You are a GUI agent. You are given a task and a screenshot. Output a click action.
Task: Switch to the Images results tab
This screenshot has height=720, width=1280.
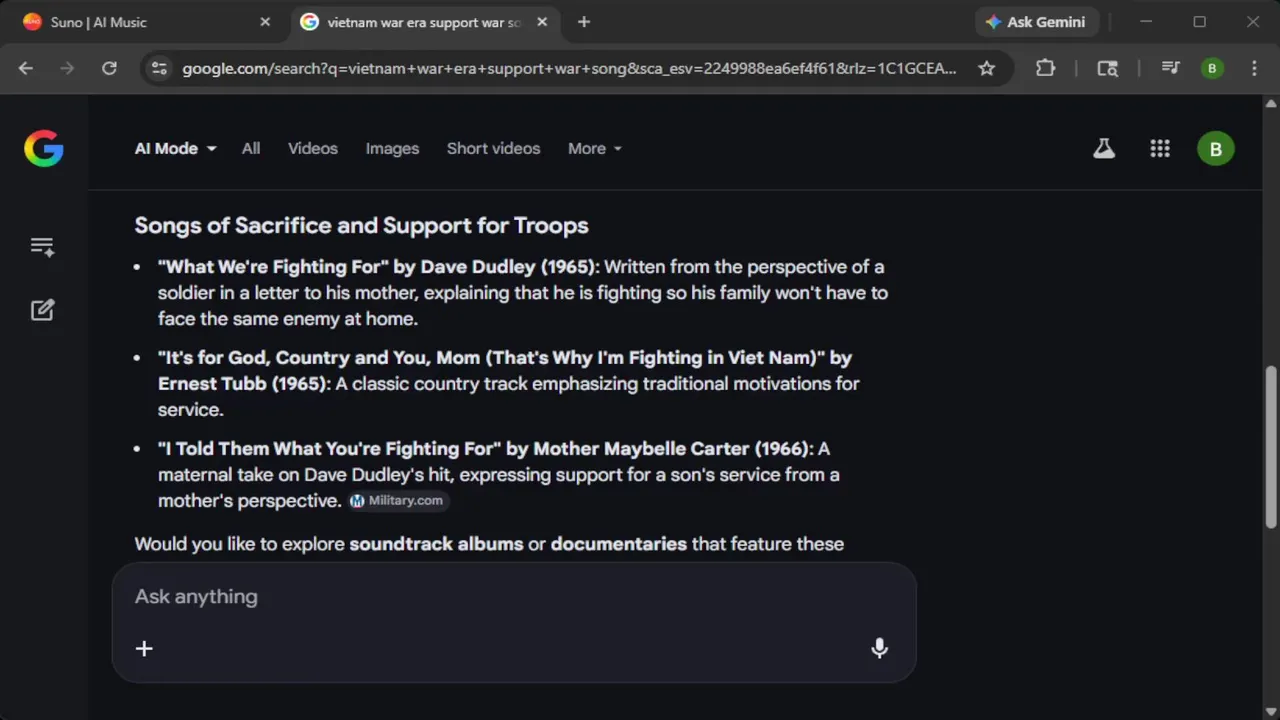click(392, 149)
